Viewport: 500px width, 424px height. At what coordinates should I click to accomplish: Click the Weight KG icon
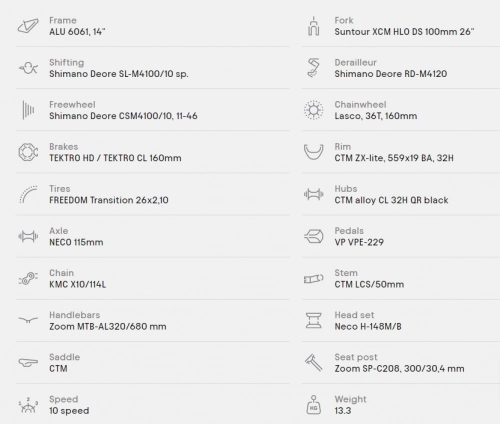(313, 405)
